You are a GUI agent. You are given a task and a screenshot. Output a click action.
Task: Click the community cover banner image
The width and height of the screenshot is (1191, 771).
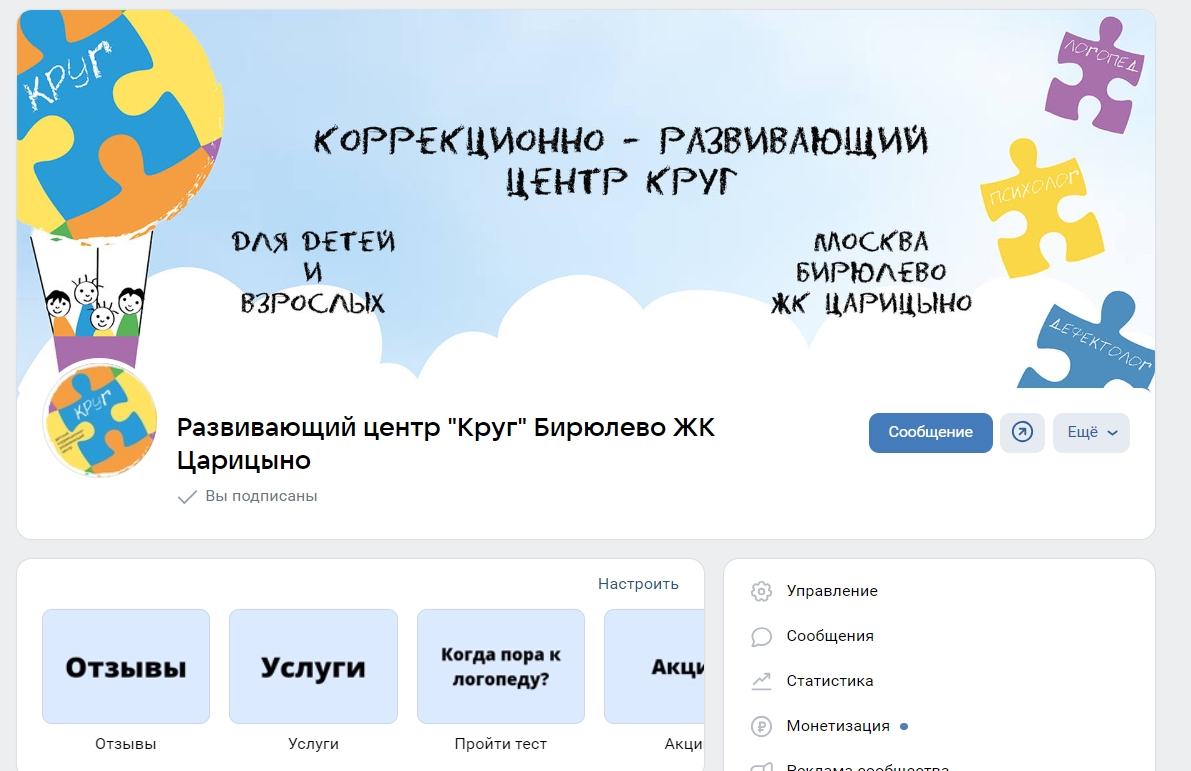(x=586, y=199)
